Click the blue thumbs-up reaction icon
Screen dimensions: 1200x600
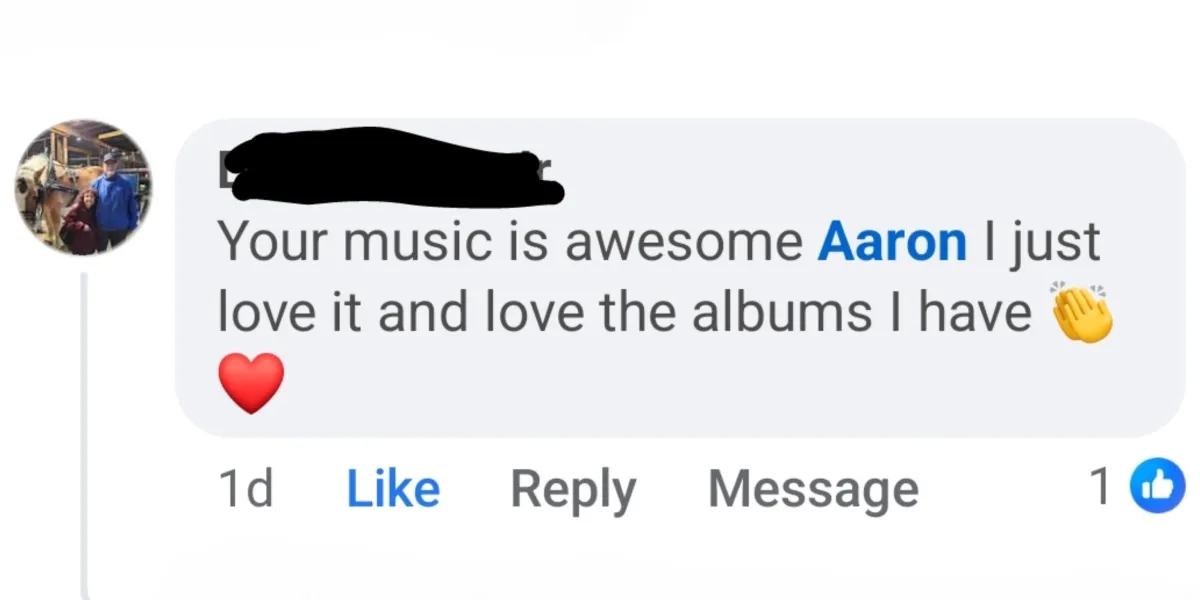(1155, 488)
